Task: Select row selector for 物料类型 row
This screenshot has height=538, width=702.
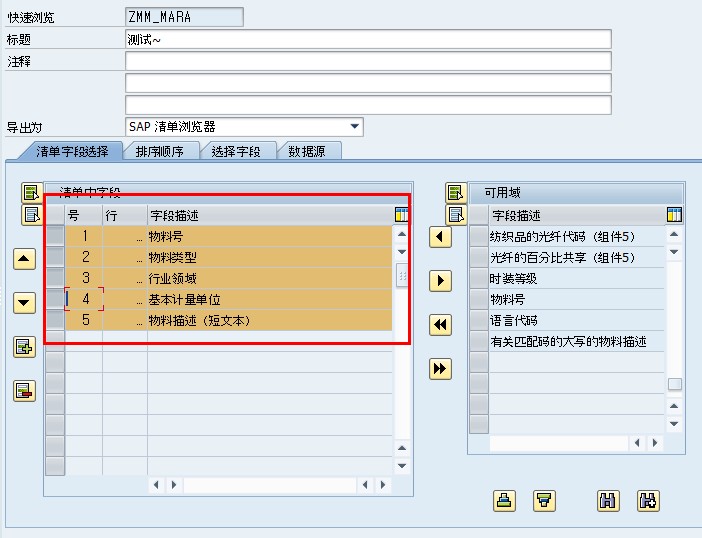Action: coord(55,257)
